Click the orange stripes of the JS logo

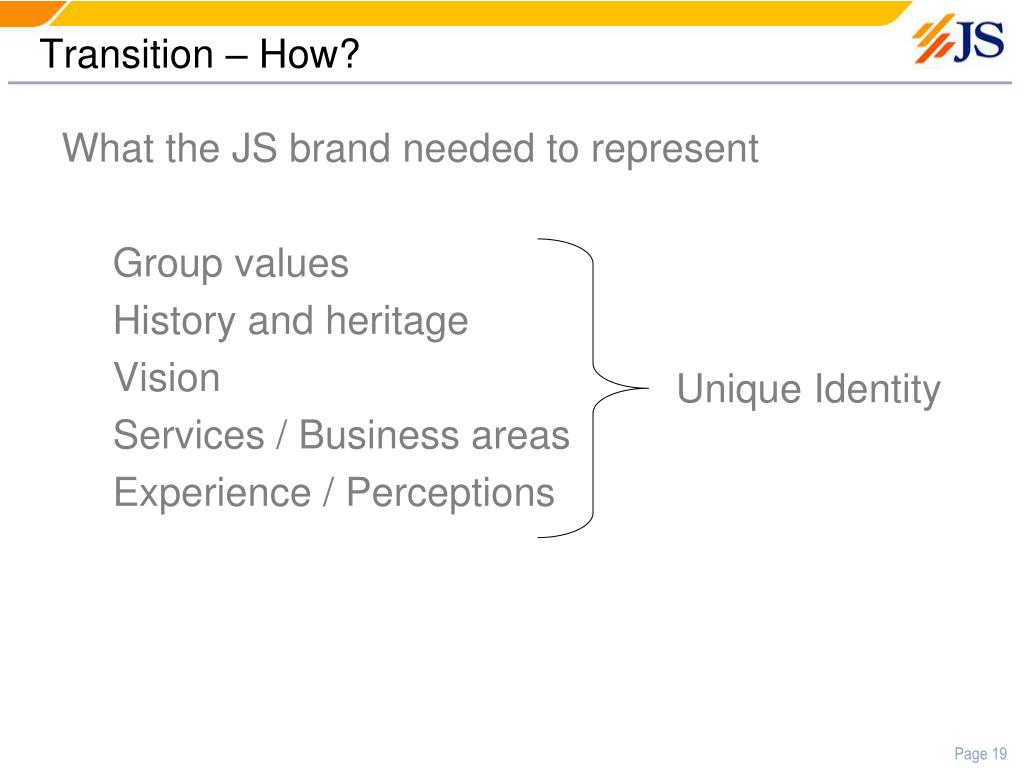934,39
